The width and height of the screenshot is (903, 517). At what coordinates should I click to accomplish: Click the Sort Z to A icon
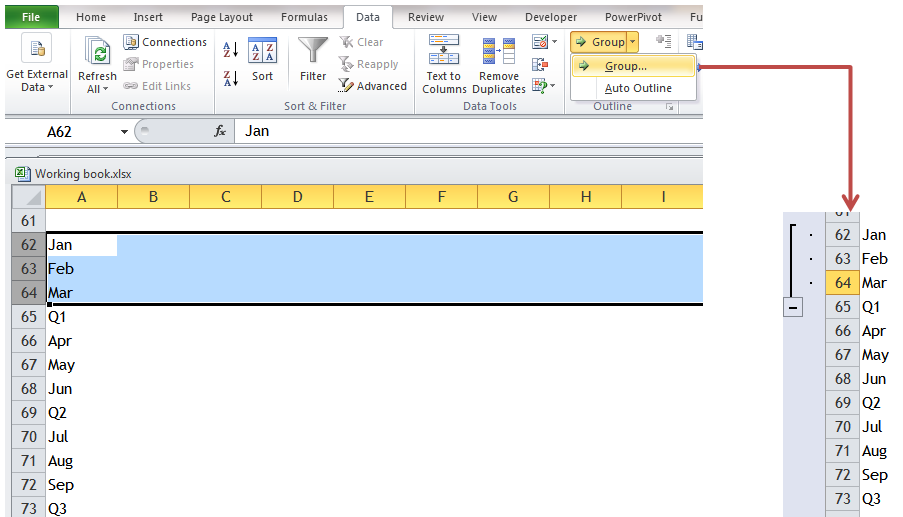230,78
